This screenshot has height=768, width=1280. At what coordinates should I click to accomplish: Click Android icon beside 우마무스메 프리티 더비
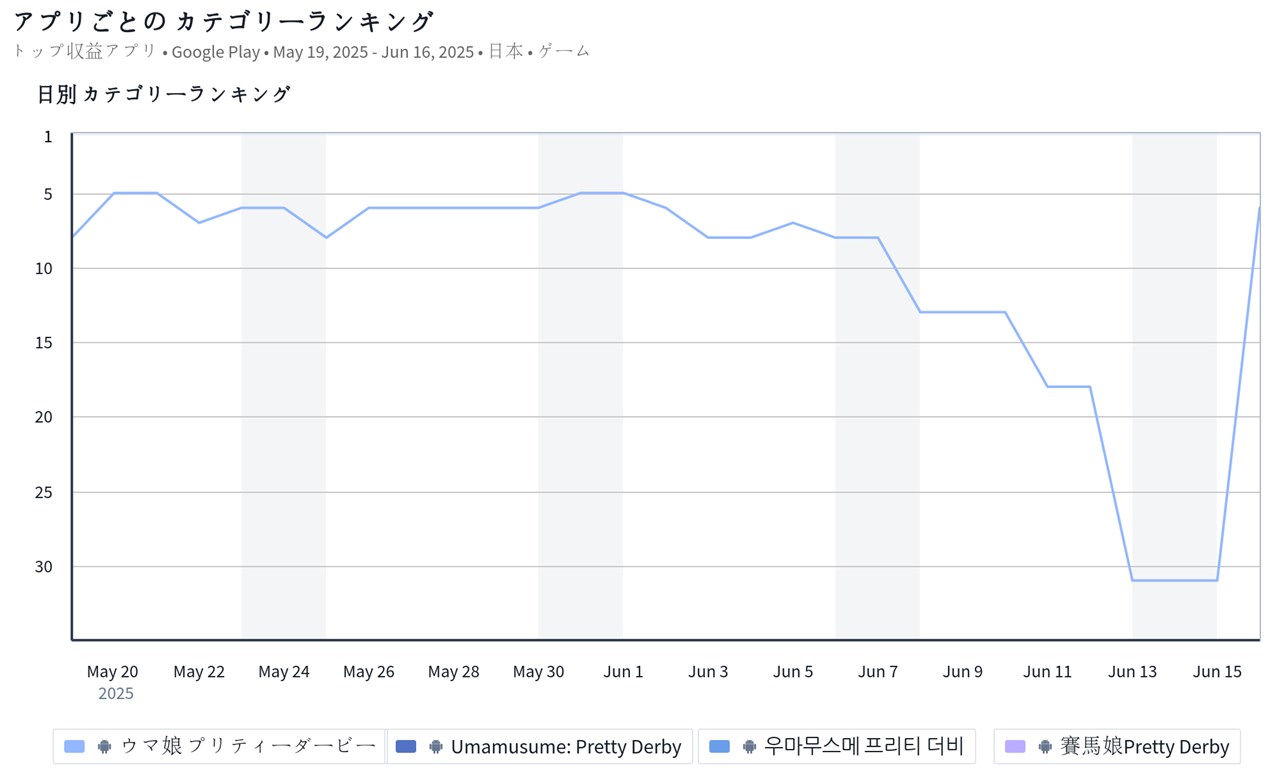[748, 746]
